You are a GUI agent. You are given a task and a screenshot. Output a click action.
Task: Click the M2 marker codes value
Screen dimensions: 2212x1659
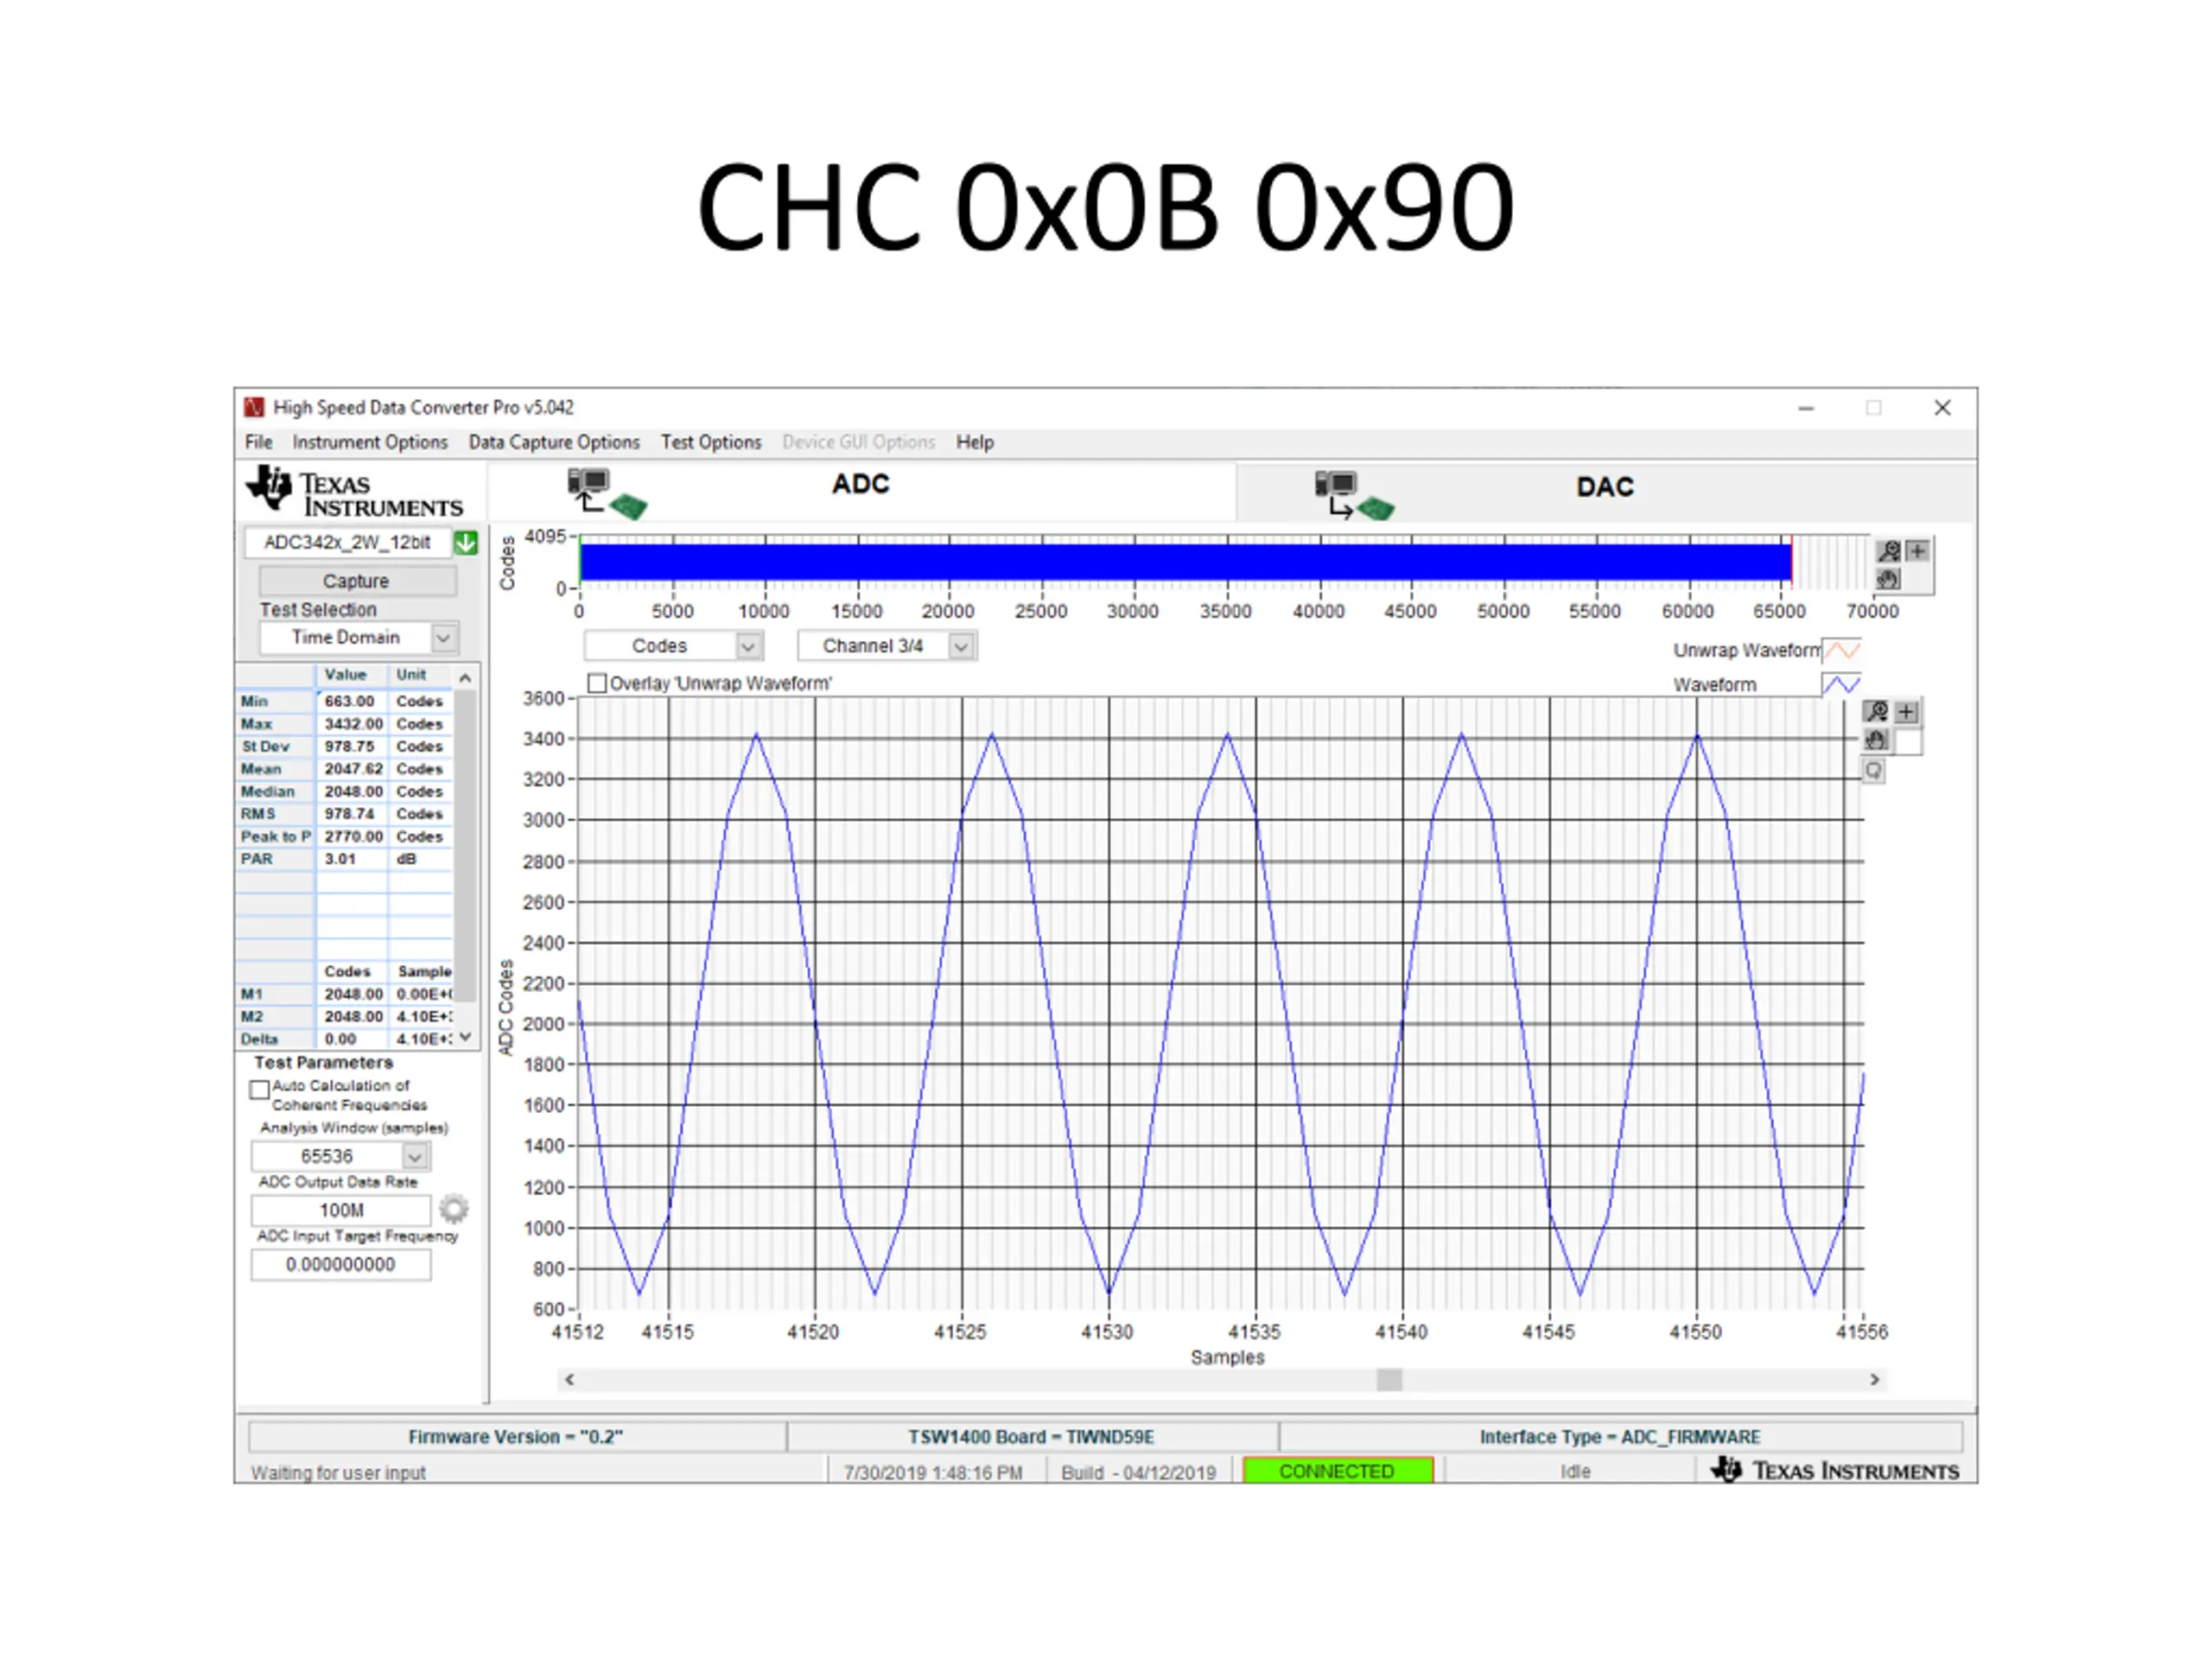(353, 1016)
